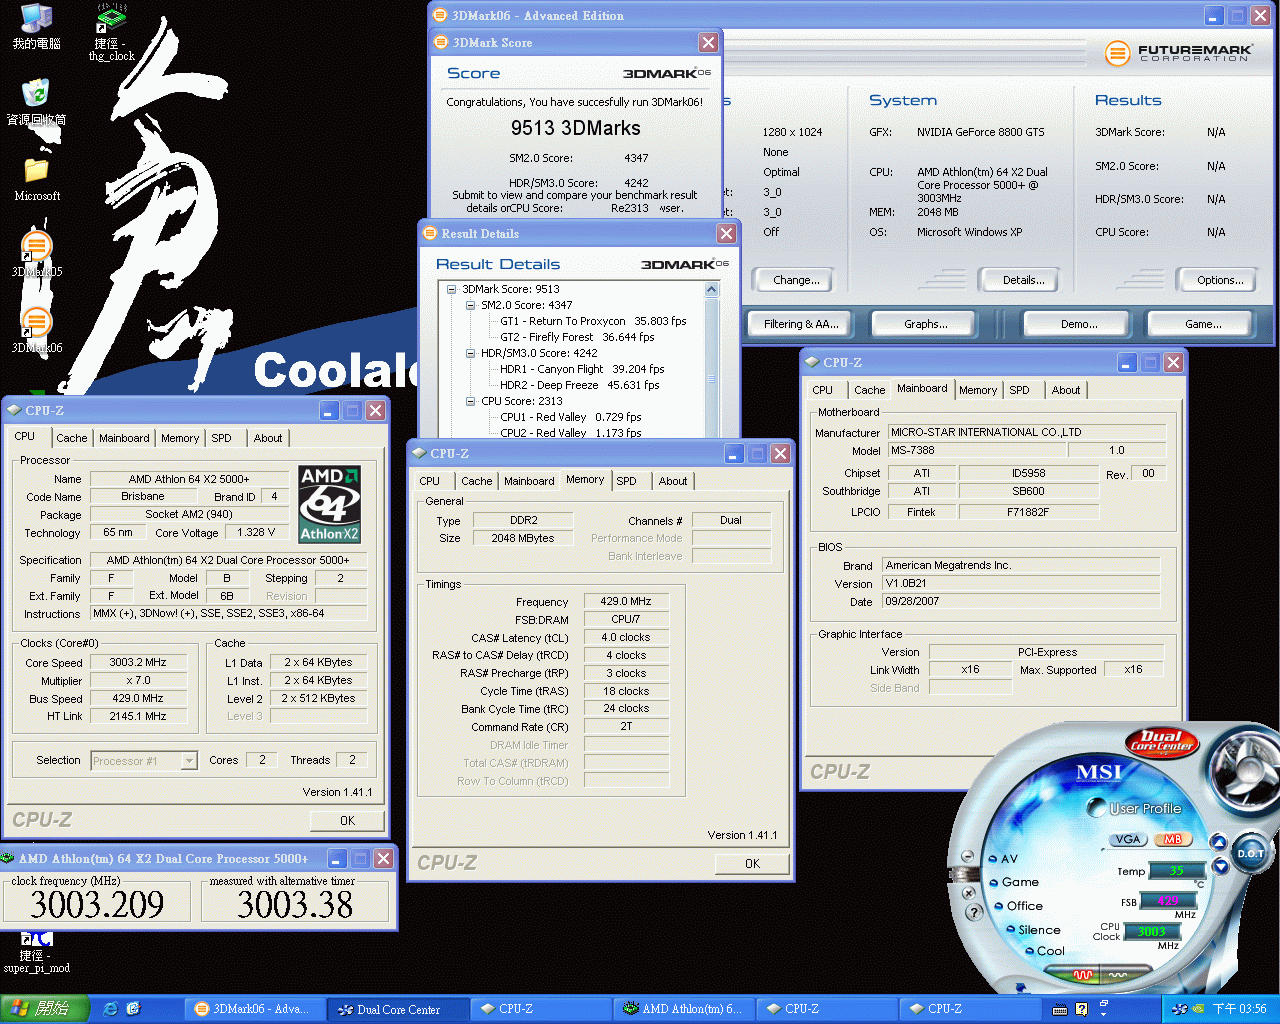This screenshot has height=1024, width=1280.
Task: Click the Change... button in 3DMark06
Action: (796, 280)
